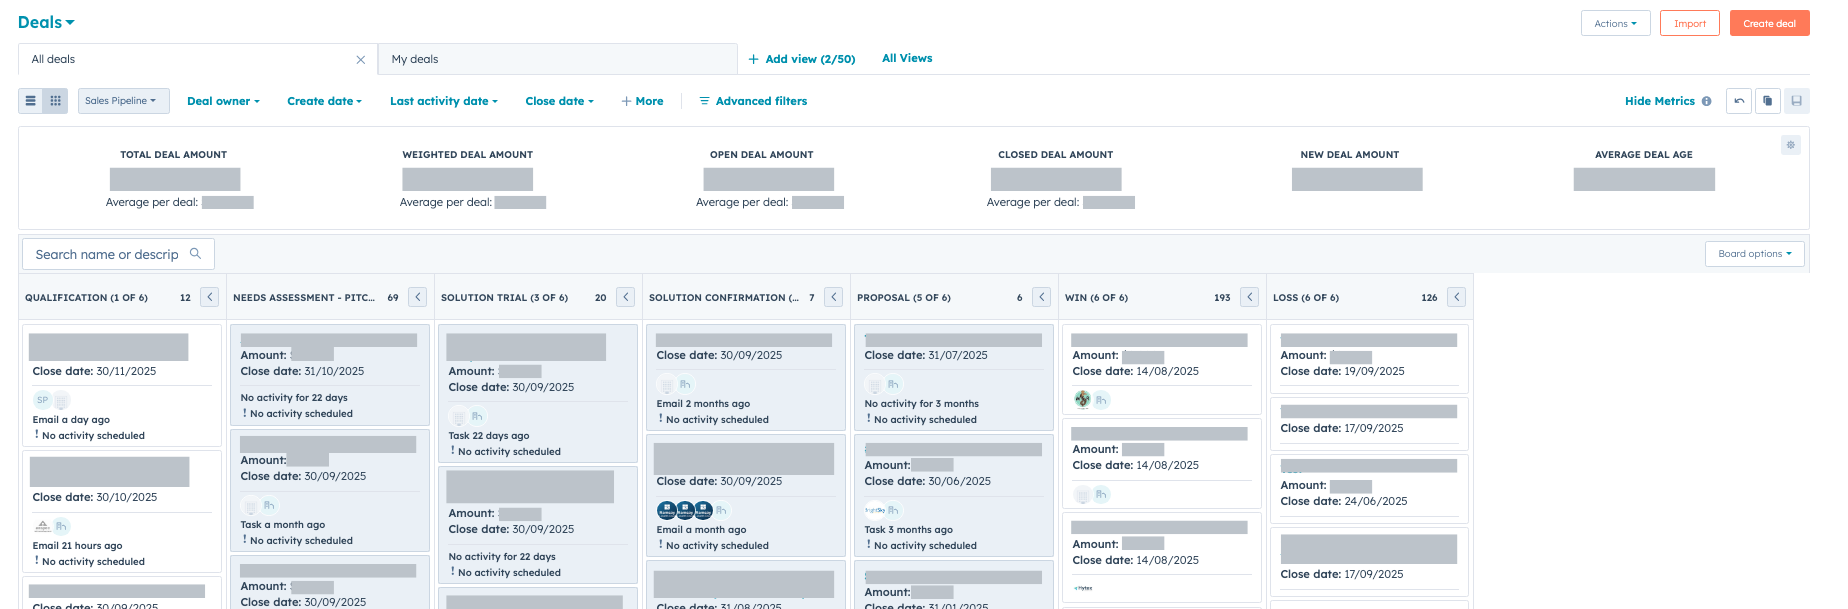Click the More filters button

(x=642, y=101)
